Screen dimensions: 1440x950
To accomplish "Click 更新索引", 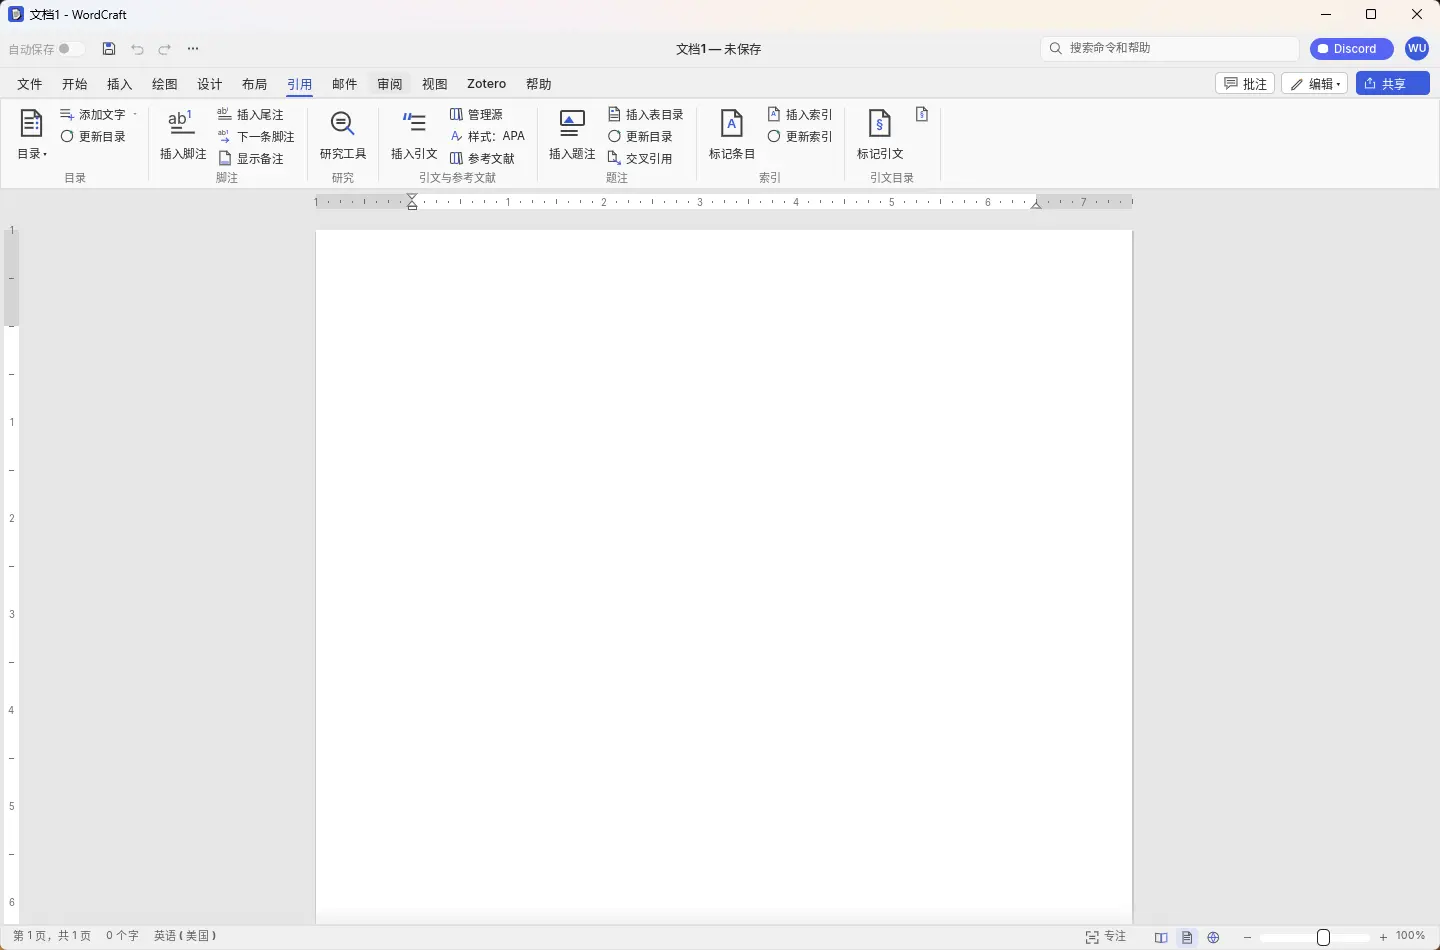I will point(800,137).
